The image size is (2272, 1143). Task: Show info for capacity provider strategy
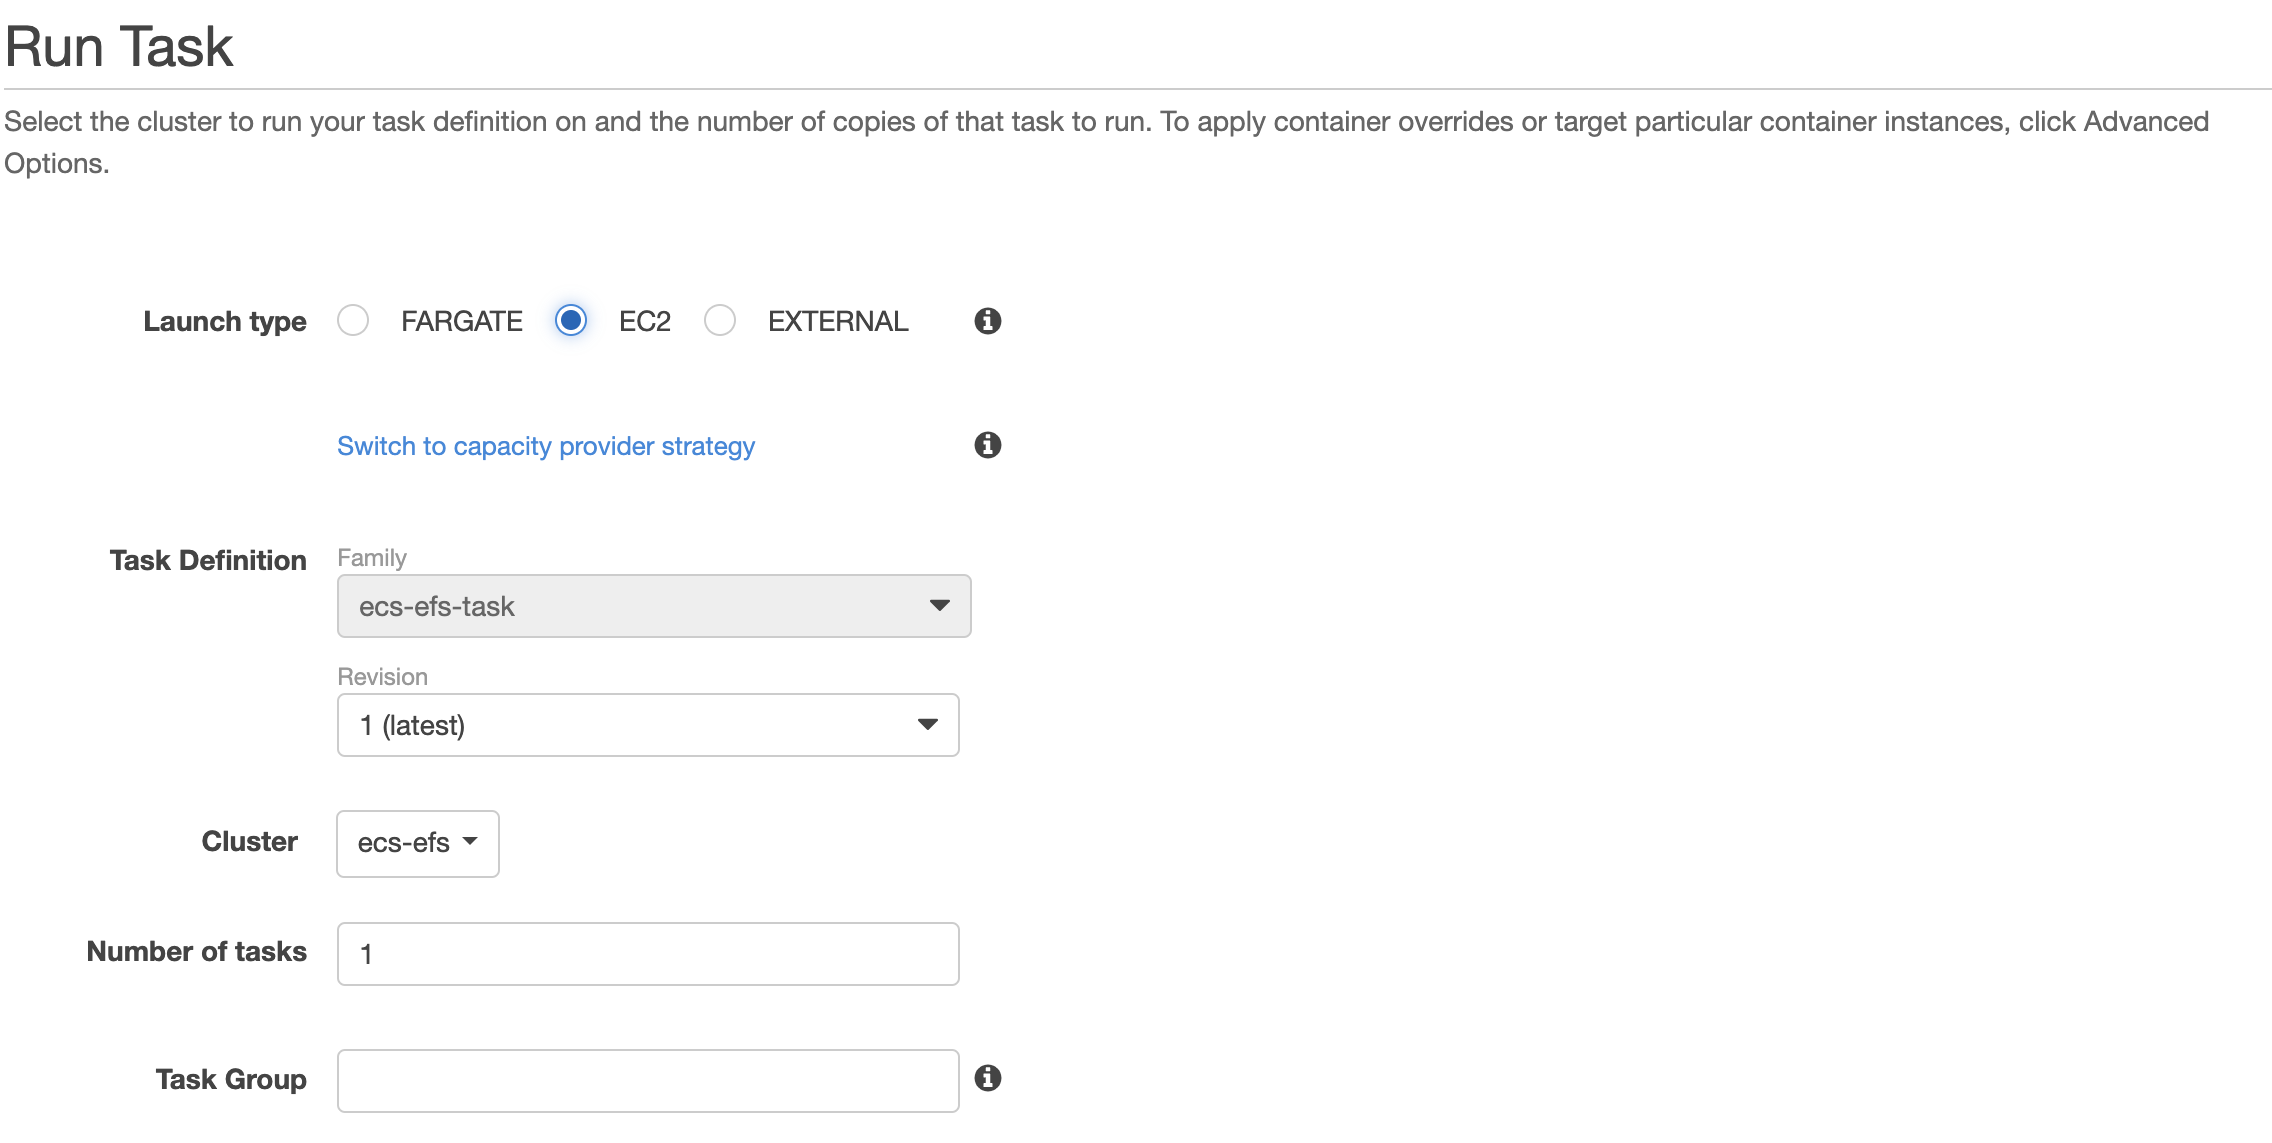987,445
